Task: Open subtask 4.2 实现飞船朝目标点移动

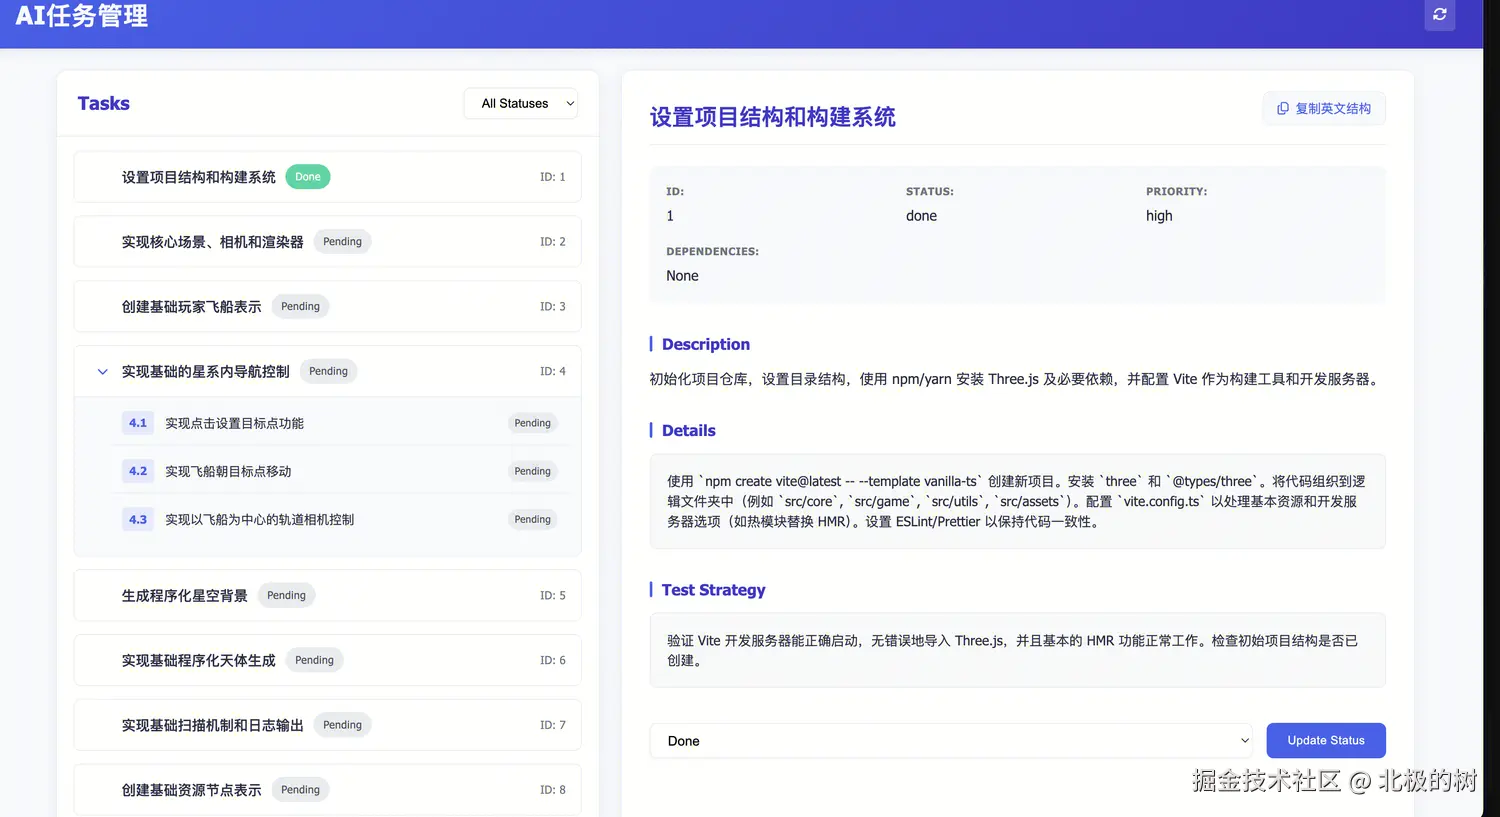Action: click(338, 471)
